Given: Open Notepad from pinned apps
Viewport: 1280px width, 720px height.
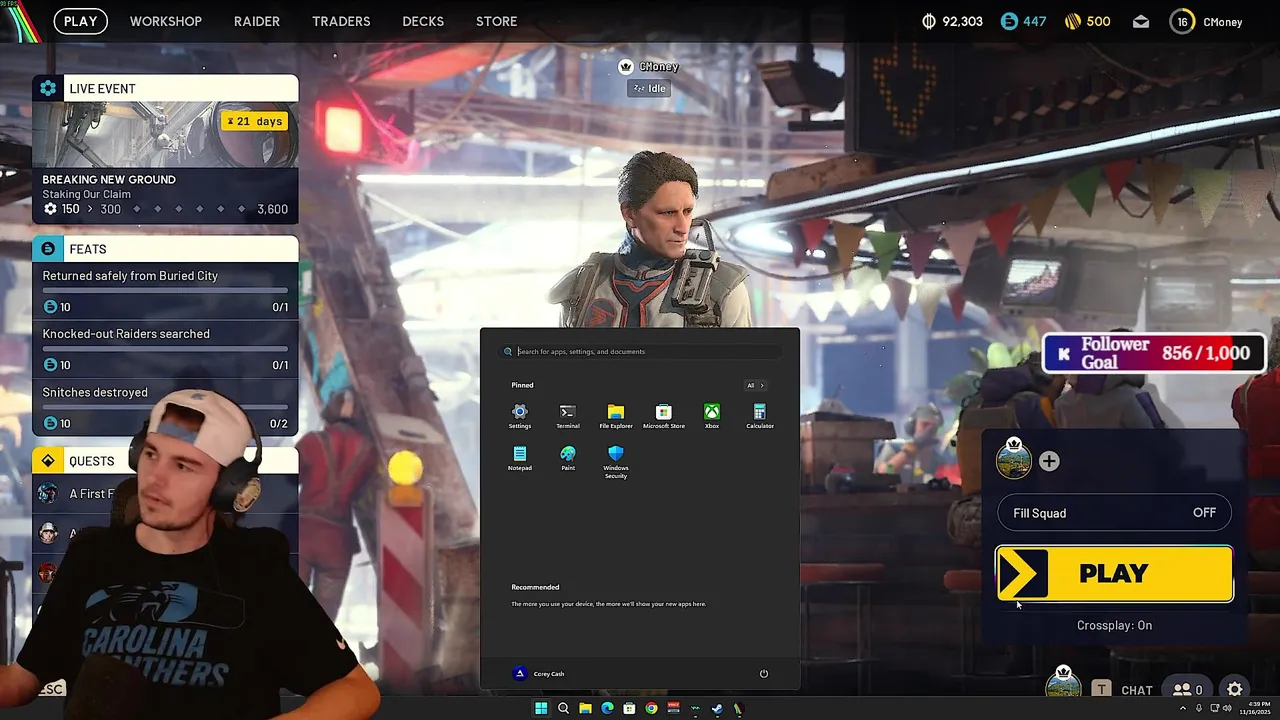Looking at the screenshot, I should pyautogui.click(x=519, y=458).
